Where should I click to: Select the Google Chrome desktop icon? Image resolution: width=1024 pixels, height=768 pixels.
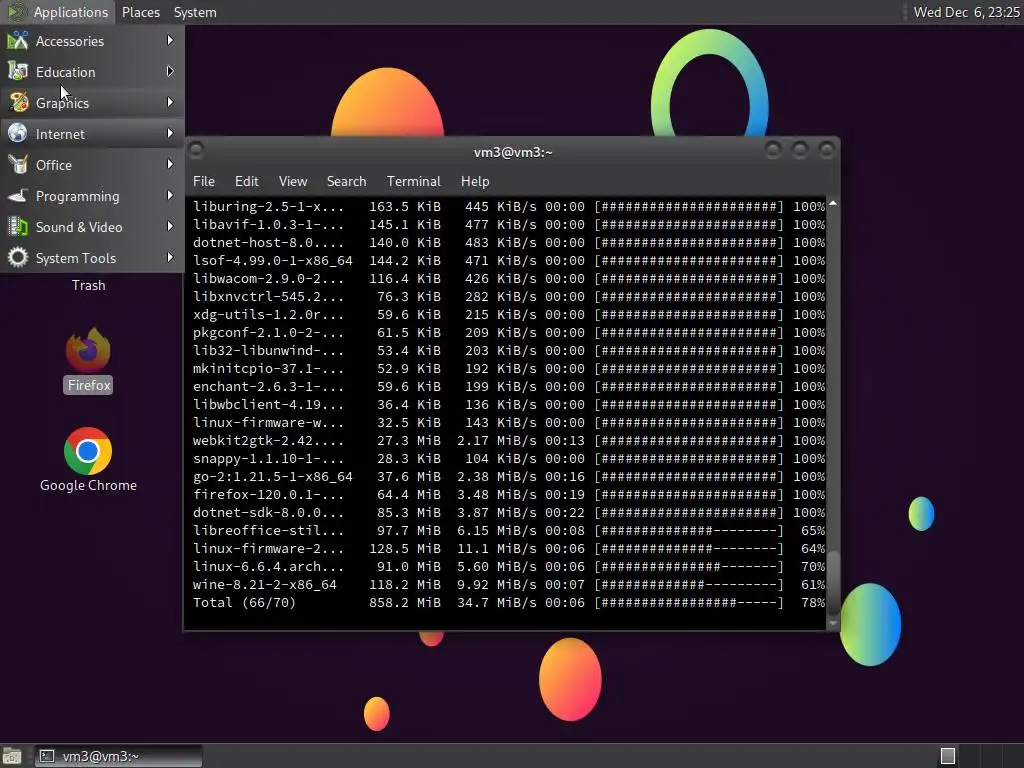pyautogui.click(x=88, y=451)
